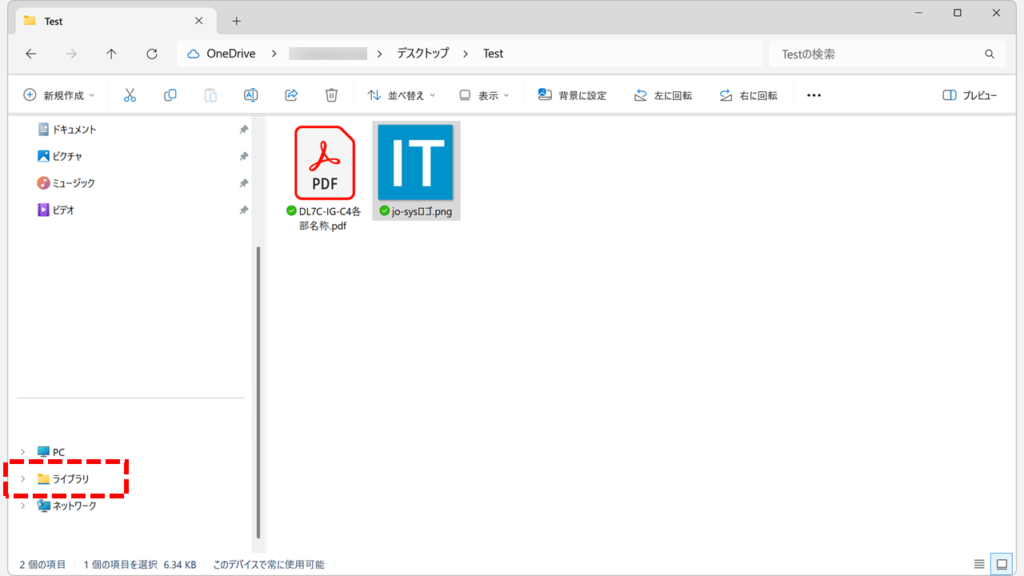The height and width of the screenshot is (576, 1024).
Task: Click the Paste clipboard icon
Action: (x=210, y=95)
